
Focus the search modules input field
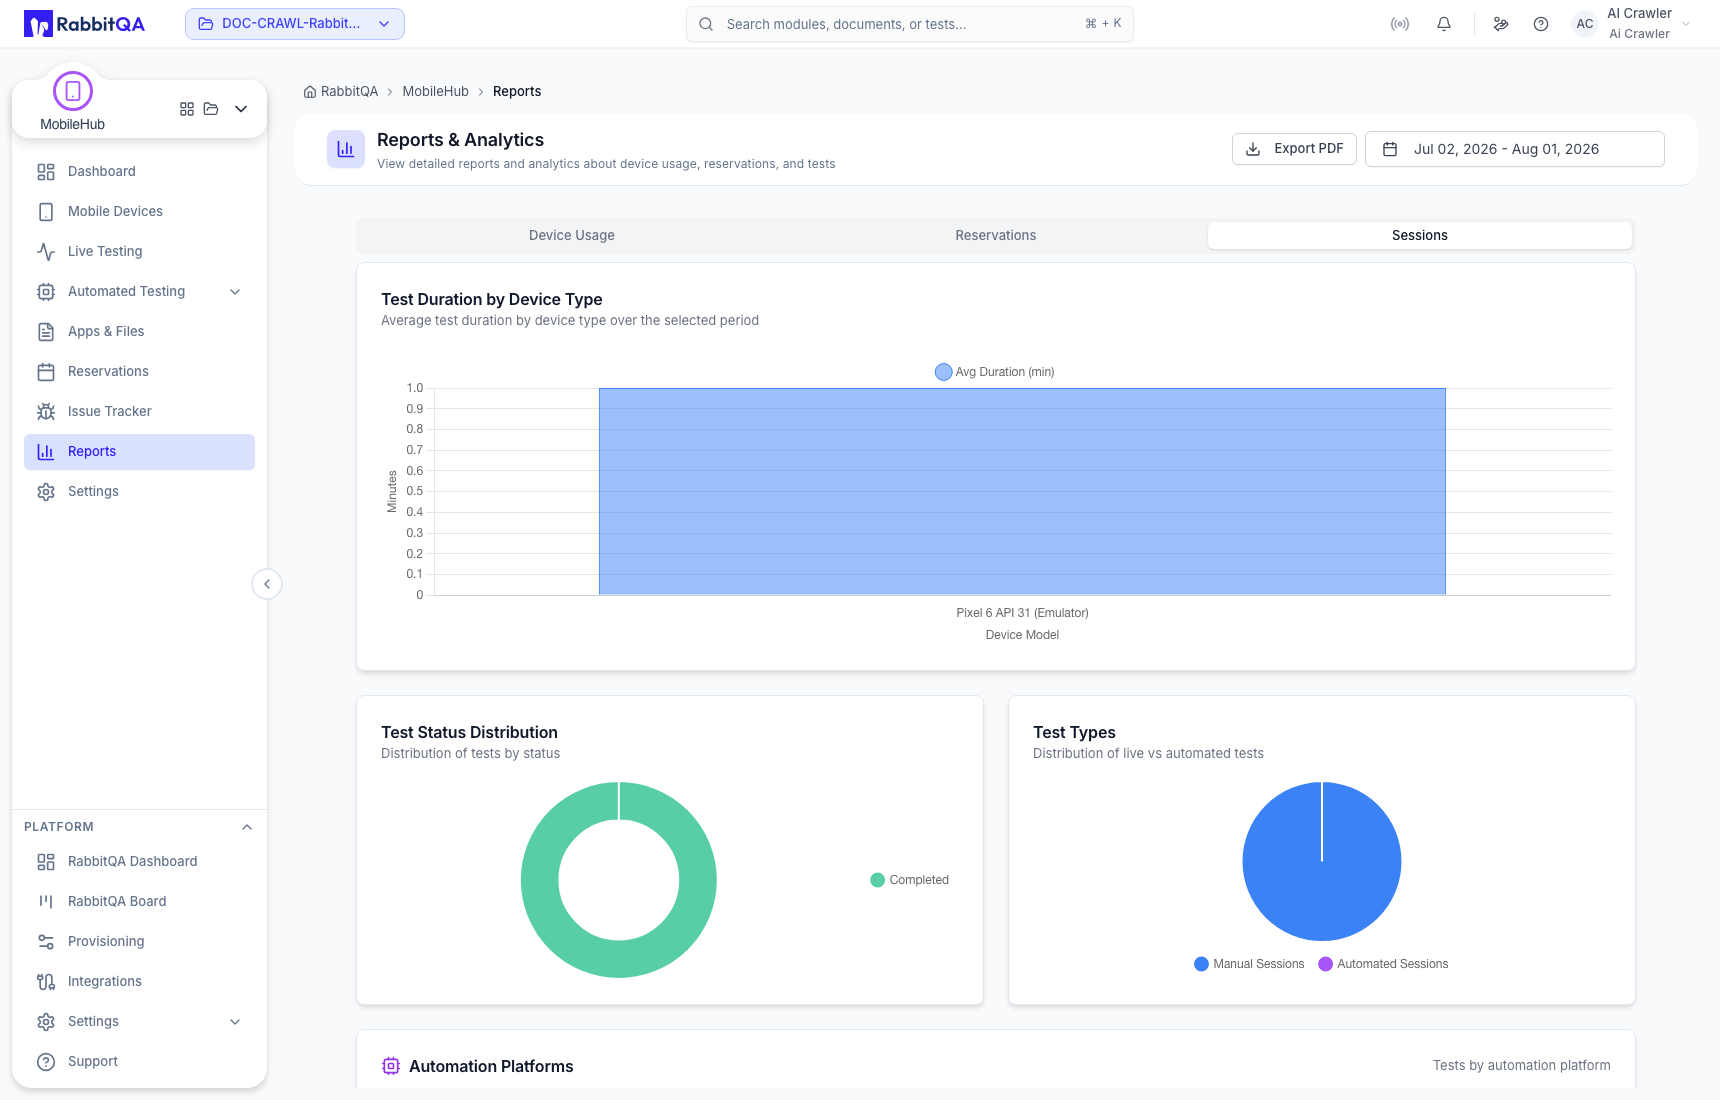[910, 24]
